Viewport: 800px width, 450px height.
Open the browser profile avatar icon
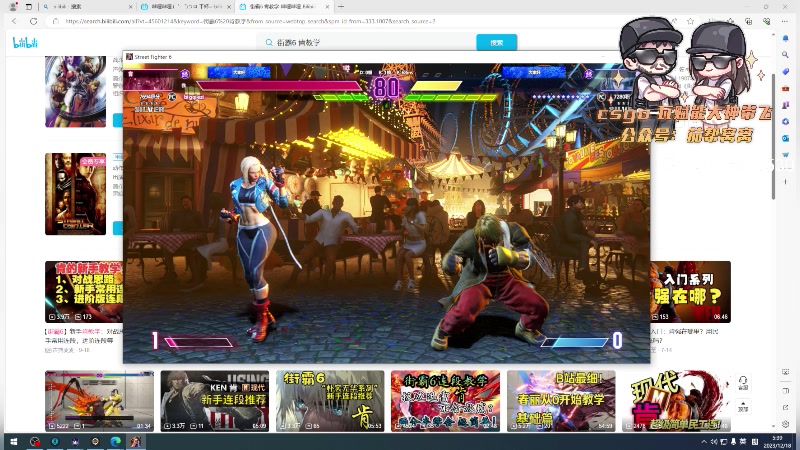pos(13,7)
